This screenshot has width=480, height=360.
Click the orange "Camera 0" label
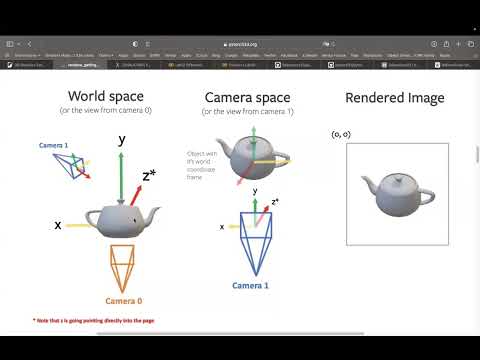(x=124, y=301)
